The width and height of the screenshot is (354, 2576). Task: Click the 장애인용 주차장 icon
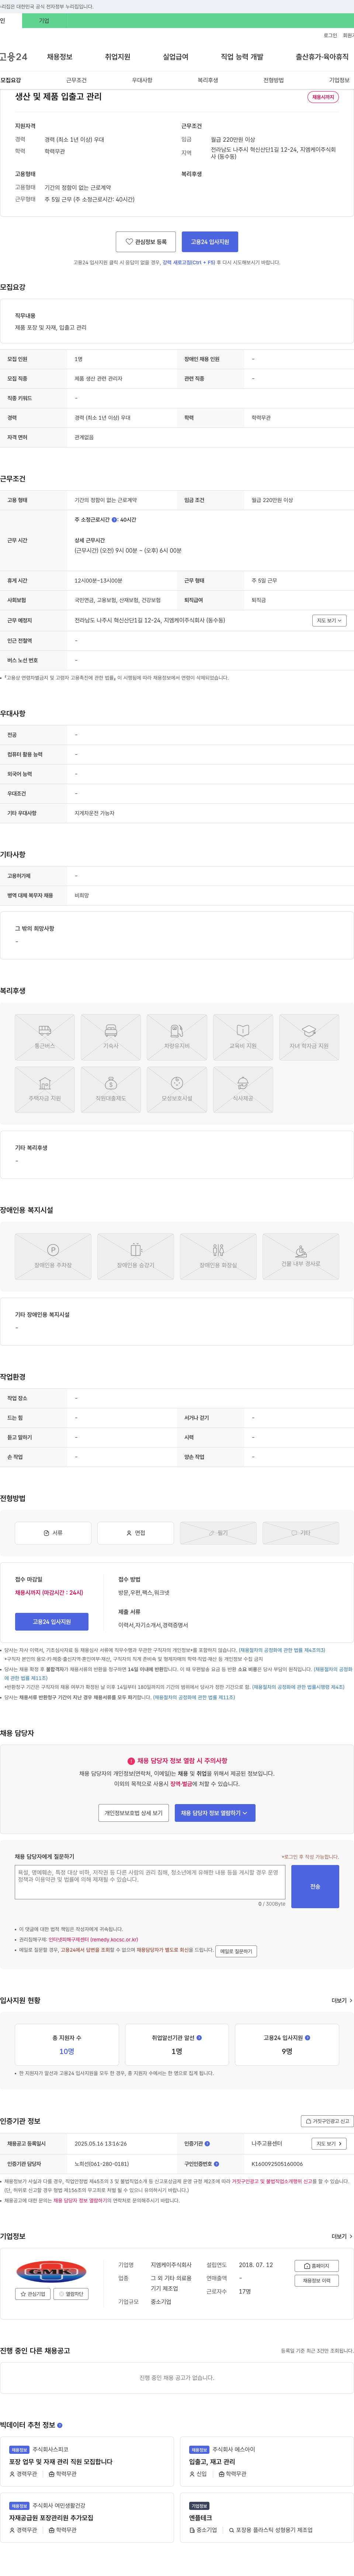click(x=53, y=1256)
